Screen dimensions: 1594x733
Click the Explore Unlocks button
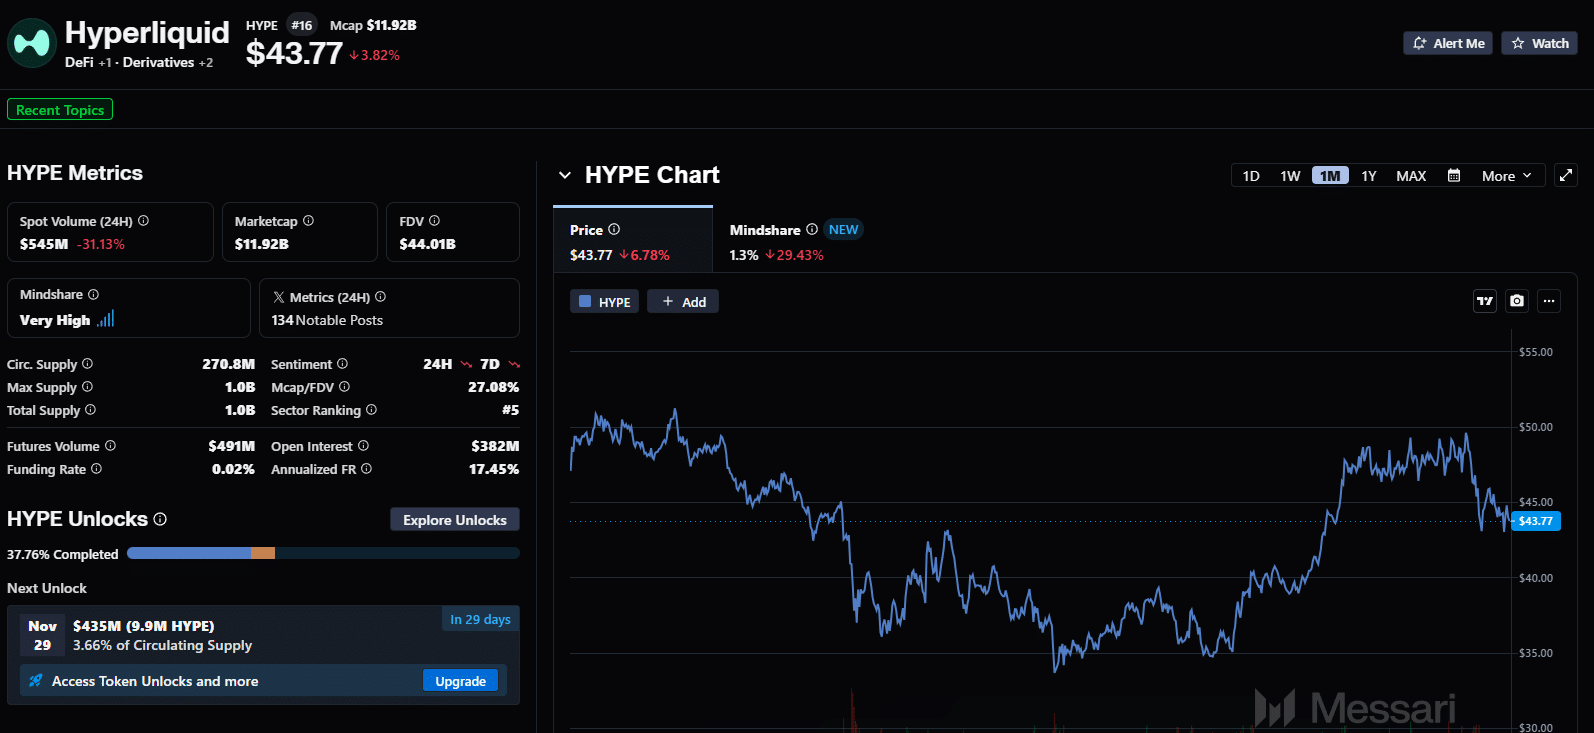tap(455, 520)
